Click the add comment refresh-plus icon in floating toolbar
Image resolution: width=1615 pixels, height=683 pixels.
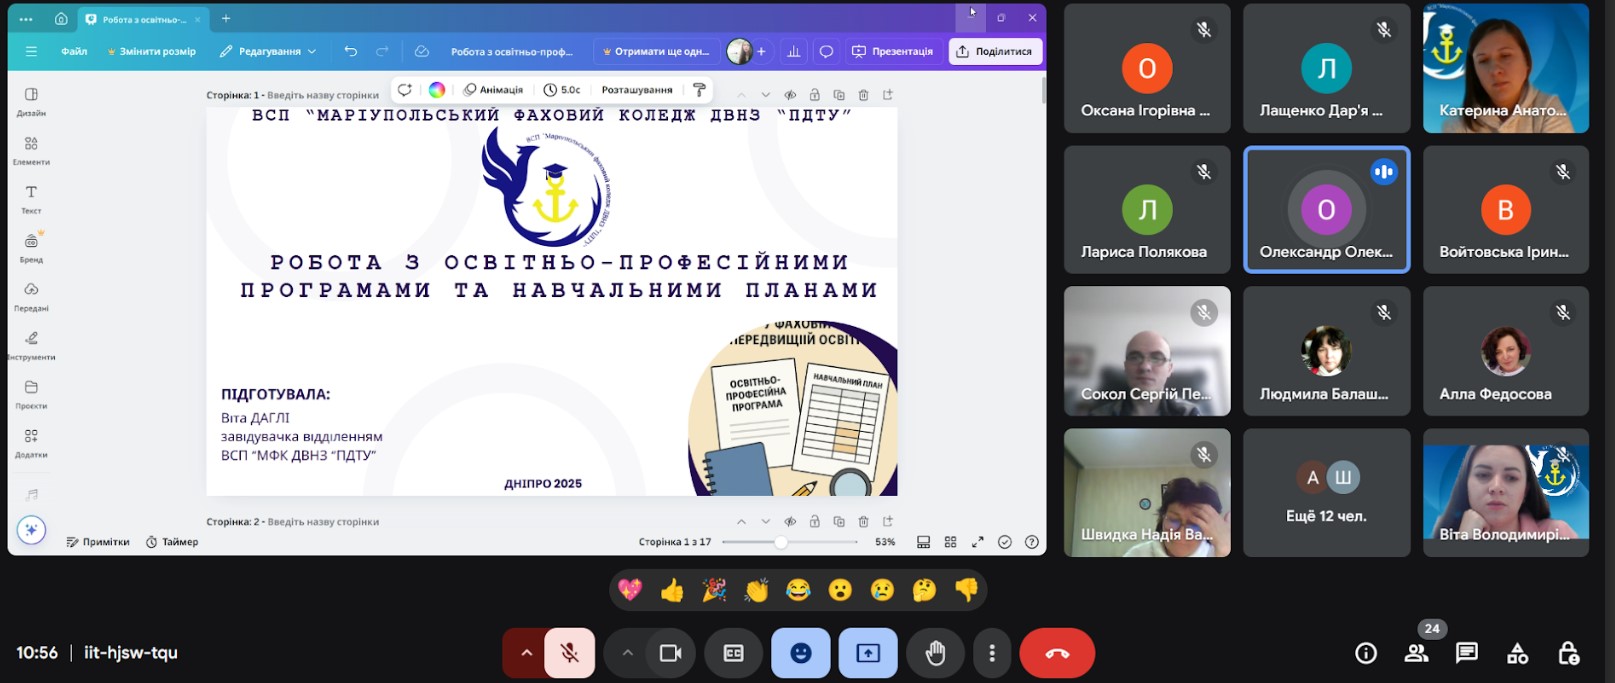click(404, 89)
